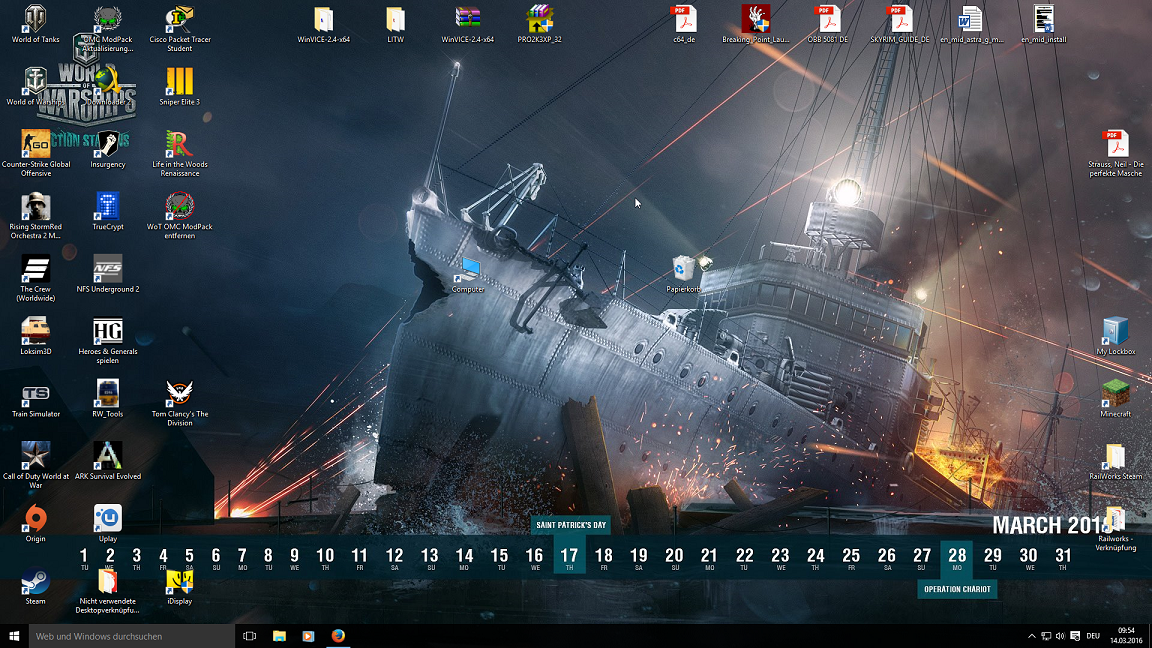Viewport: 1152px width, 648px height.
Task: Select the WinVICE-2.4-x64 folder icon
Action: click(x=323, y=24)
